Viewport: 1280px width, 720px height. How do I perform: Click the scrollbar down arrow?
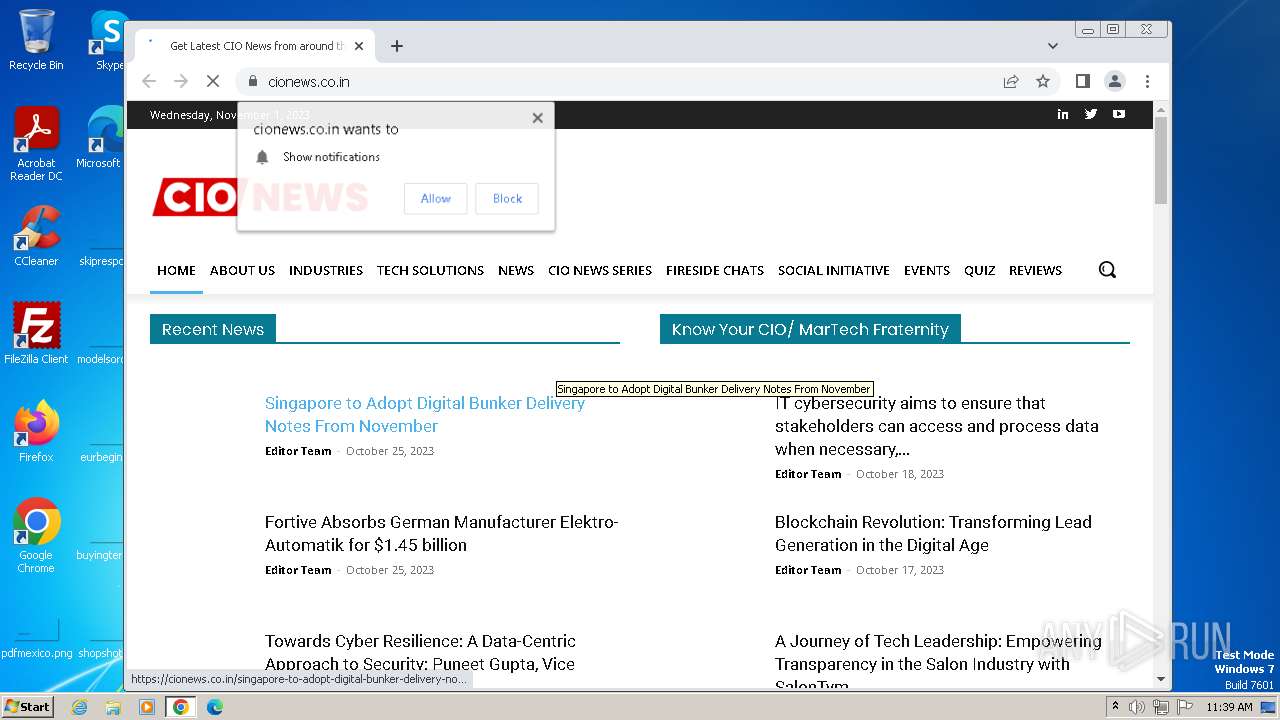(x=1161, y=679)
